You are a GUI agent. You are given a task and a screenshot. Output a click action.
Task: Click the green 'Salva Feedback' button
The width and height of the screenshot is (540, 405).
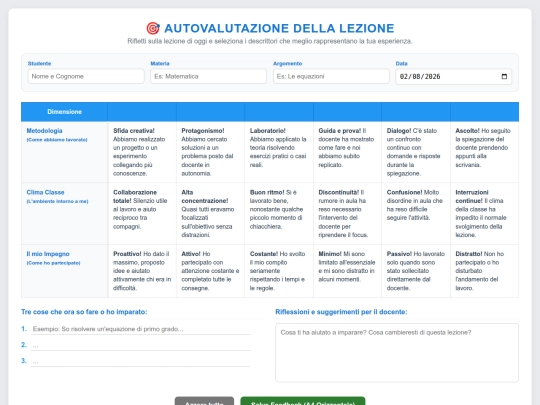pyautogui.click(x=303, y=401)
